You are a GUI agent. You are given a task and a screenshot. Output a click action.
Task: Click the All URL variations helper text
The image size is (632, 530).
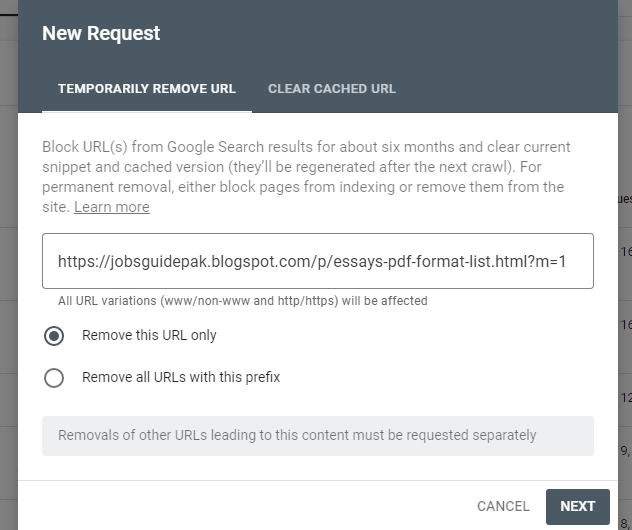click(x=242, y=301)
